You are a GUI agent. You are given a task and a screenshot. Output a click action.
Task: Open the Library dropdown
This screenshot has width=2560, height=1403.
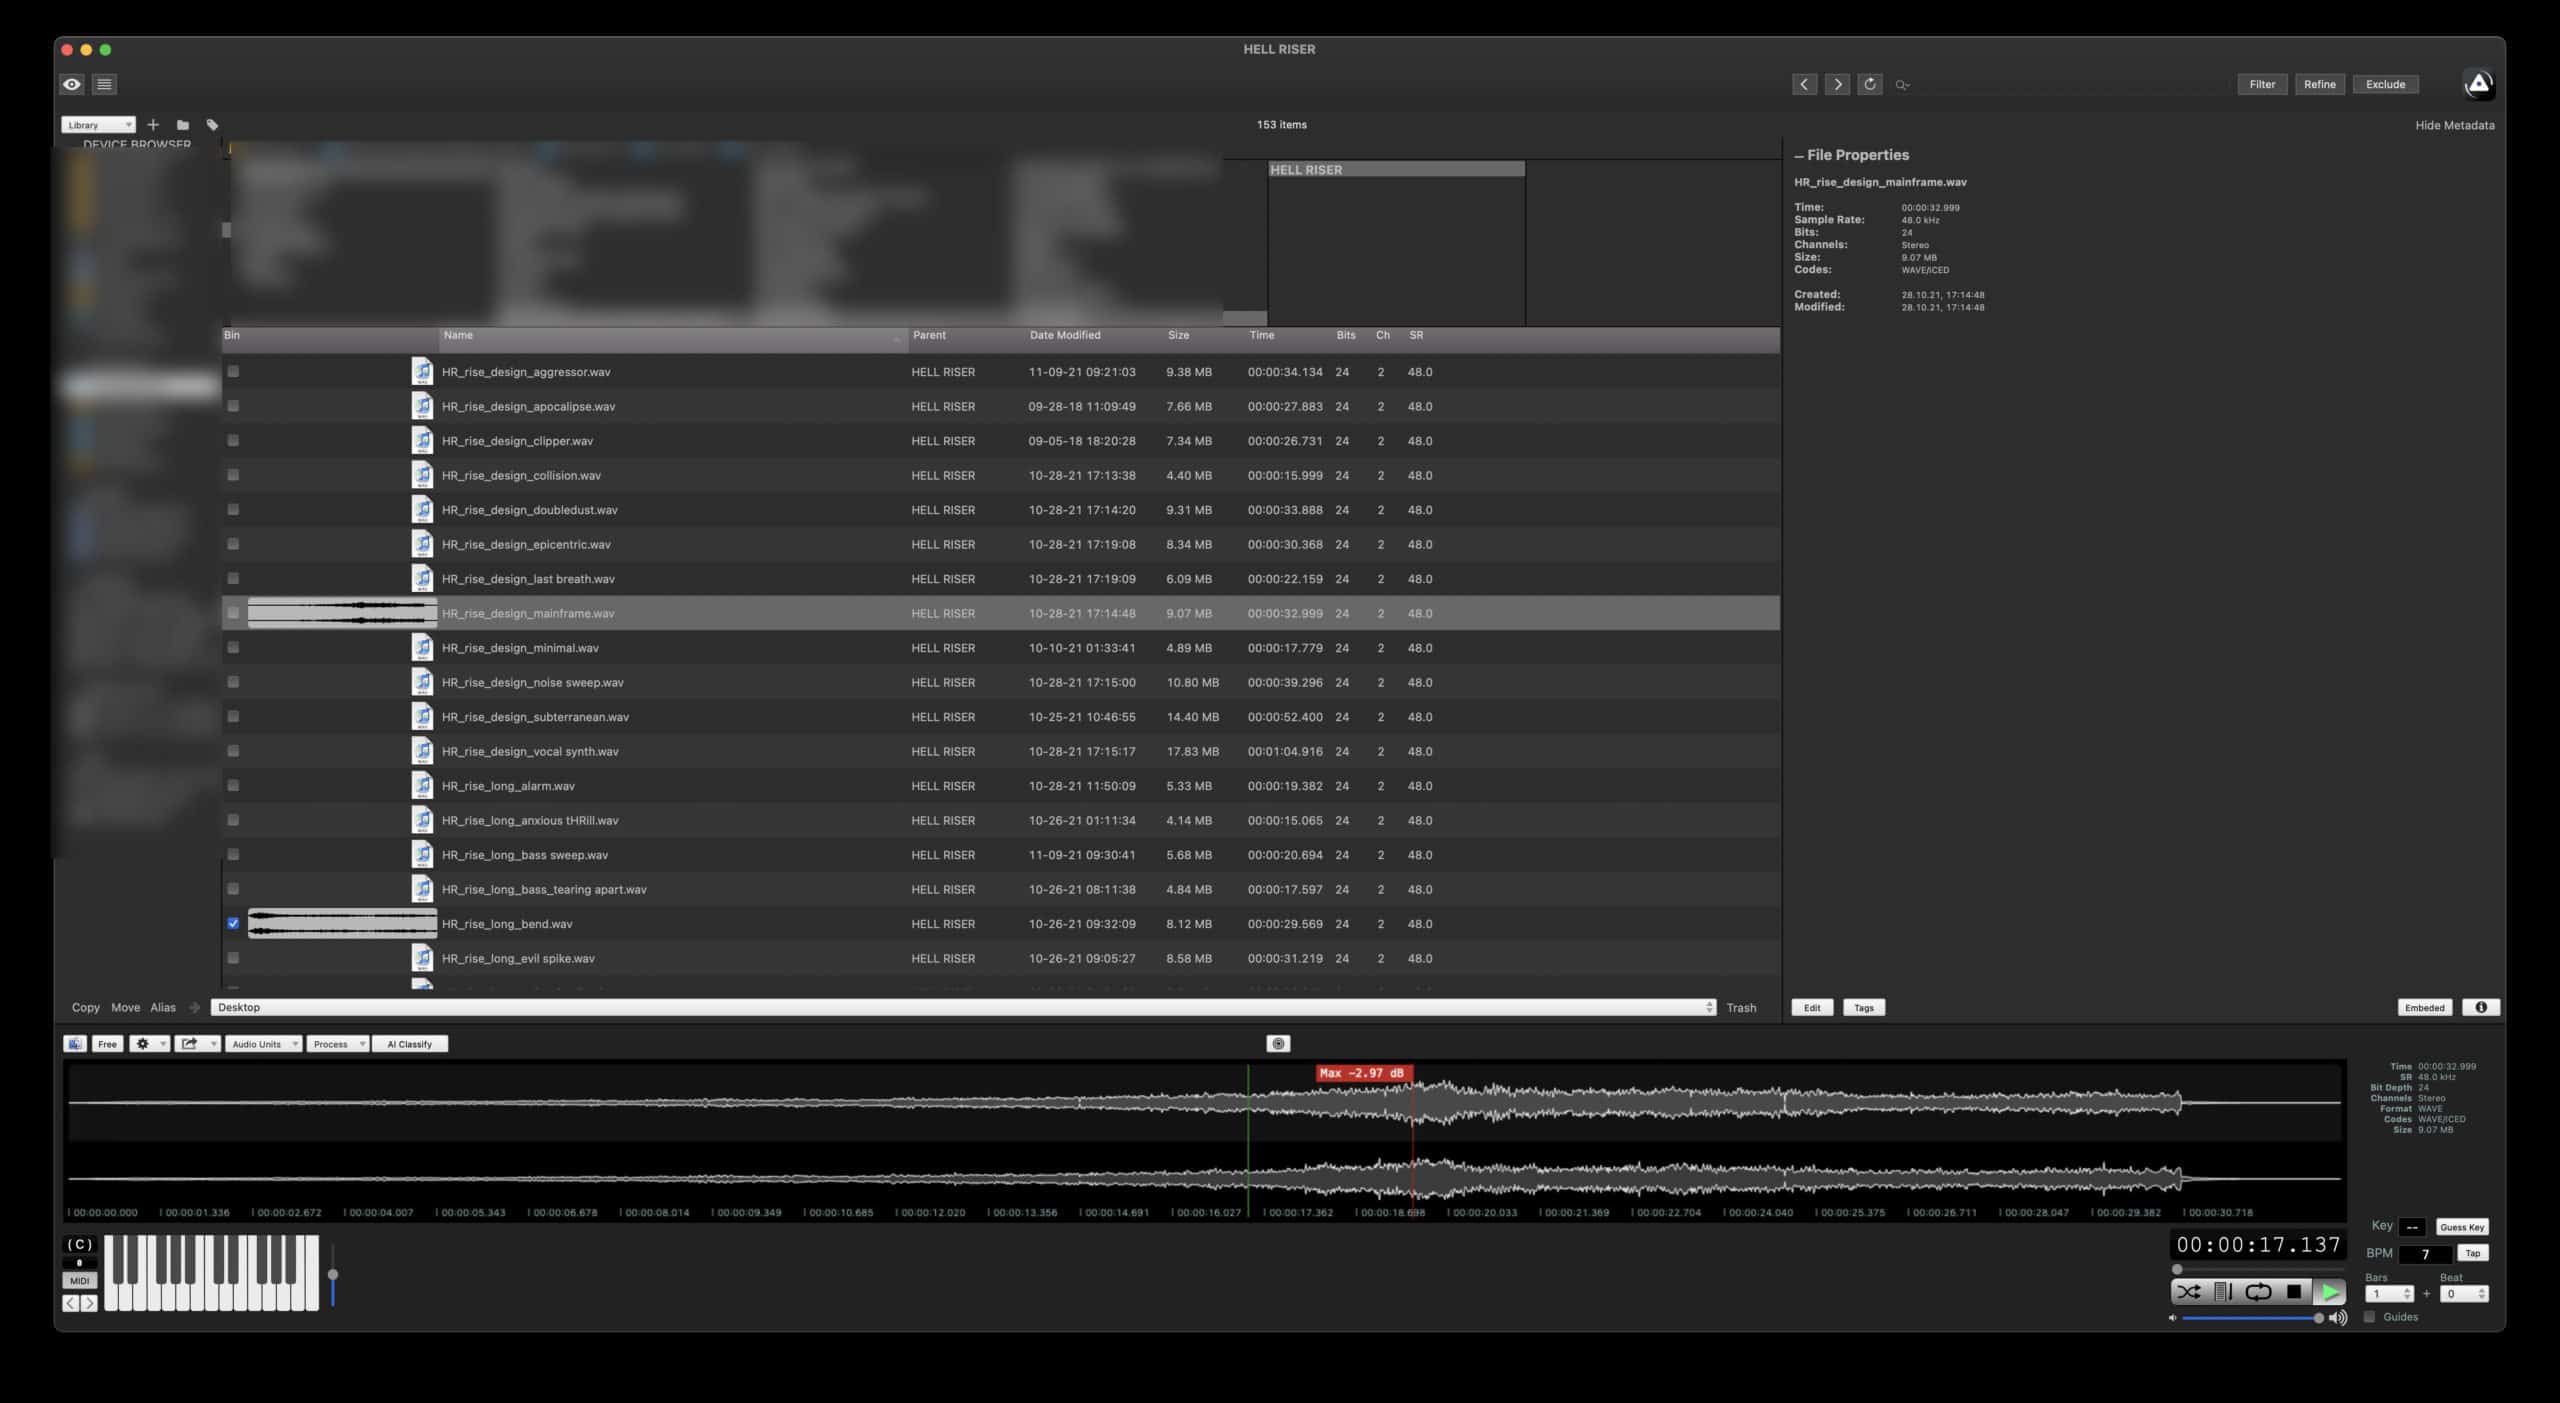98,125
